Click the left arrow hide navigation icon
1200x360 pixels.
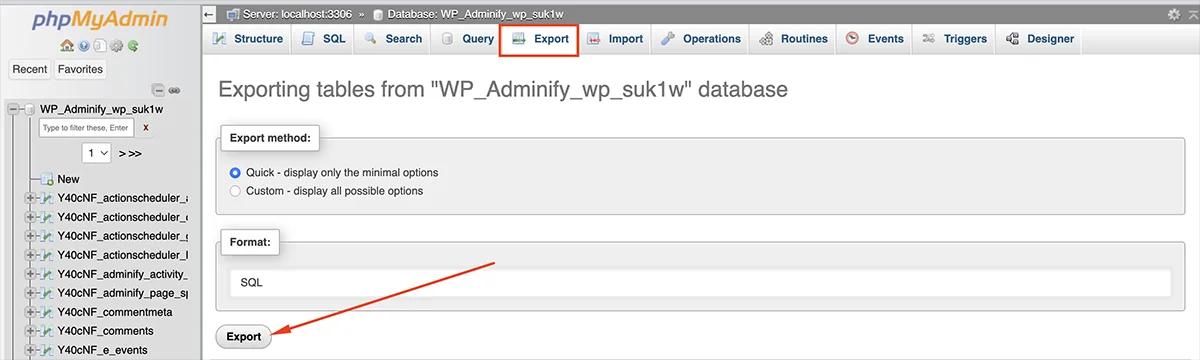point(208,14)
